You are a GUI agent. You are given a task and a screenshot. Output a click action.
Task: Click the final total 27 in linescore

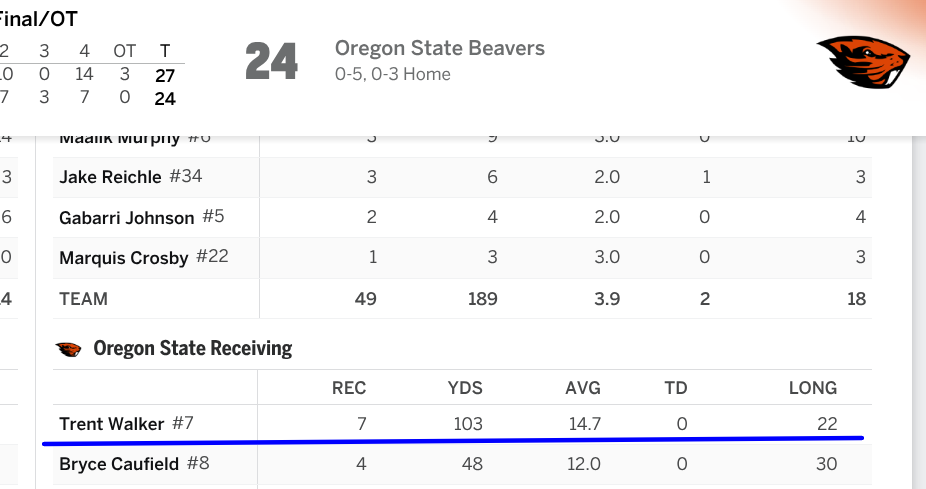tap(165, 74)
